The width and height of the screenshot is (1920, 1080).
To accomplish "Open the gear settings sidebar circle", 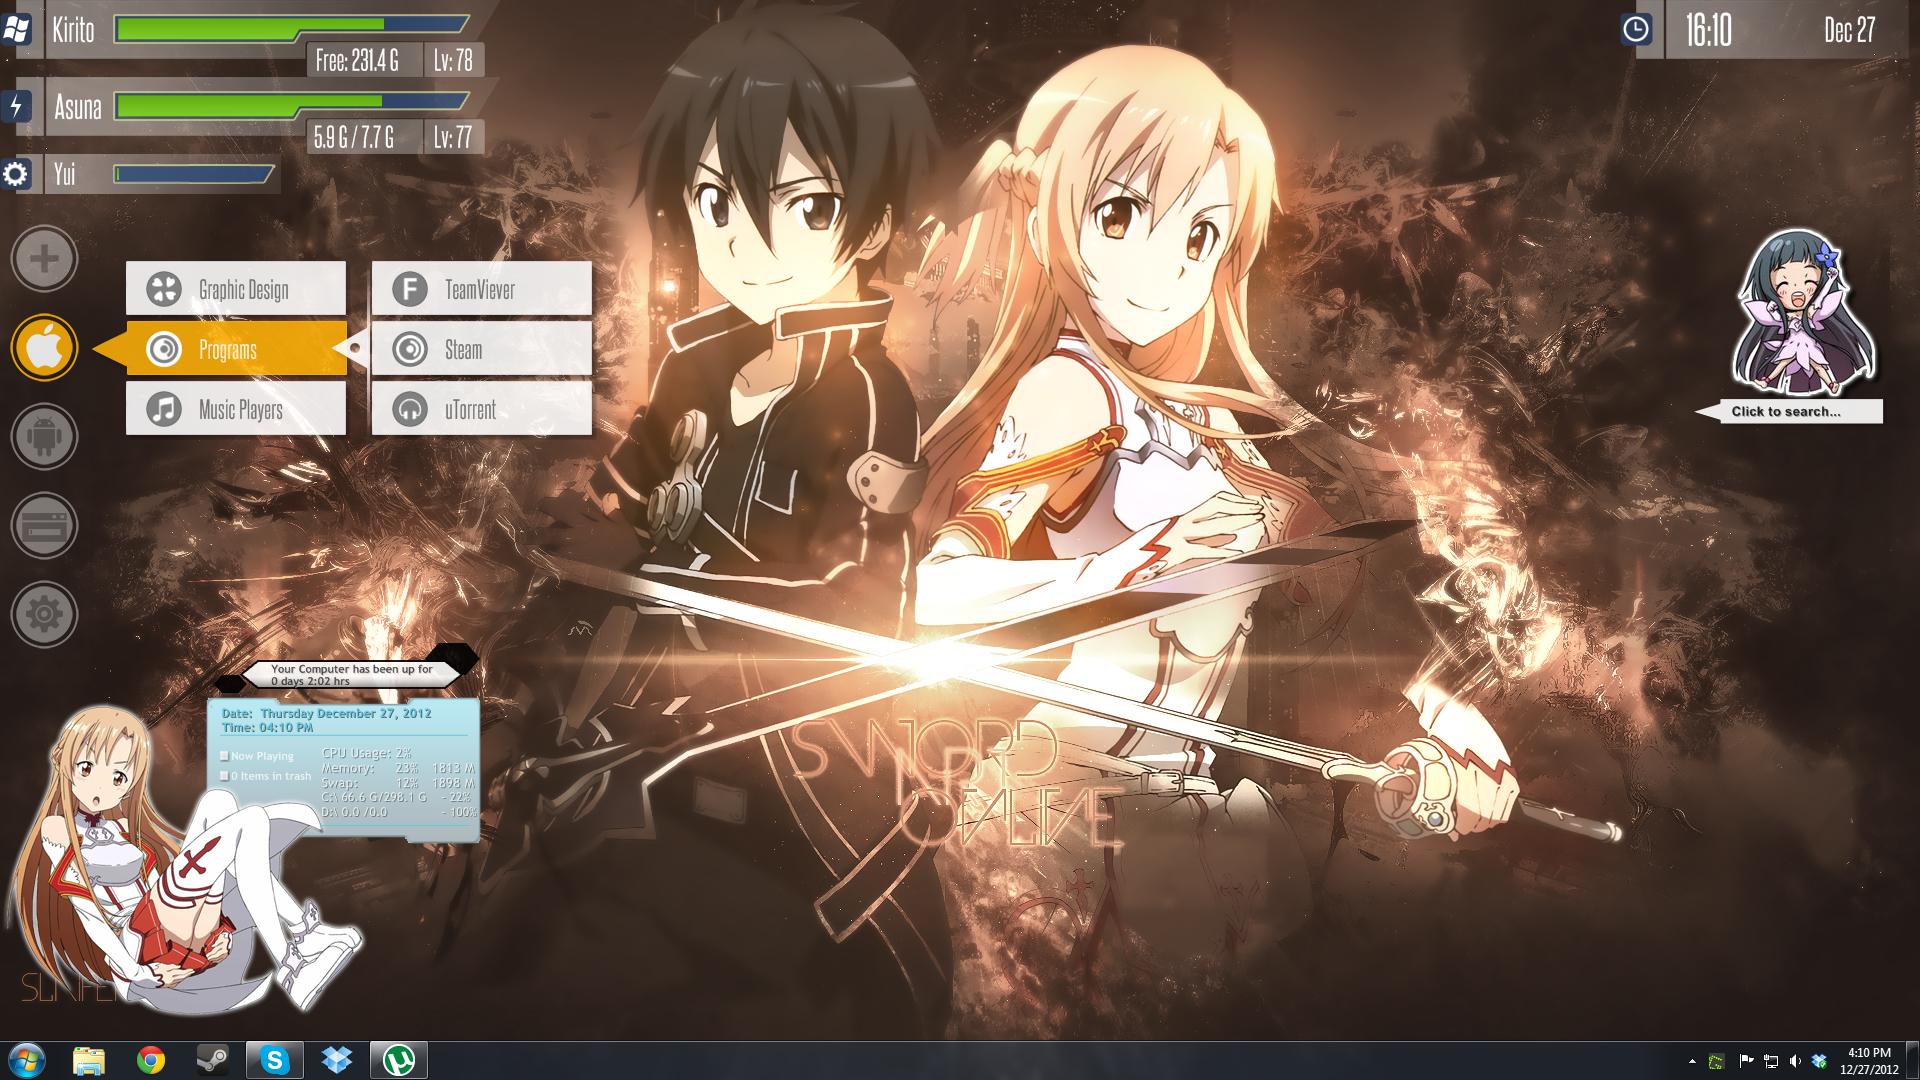I will coord(44,614).
